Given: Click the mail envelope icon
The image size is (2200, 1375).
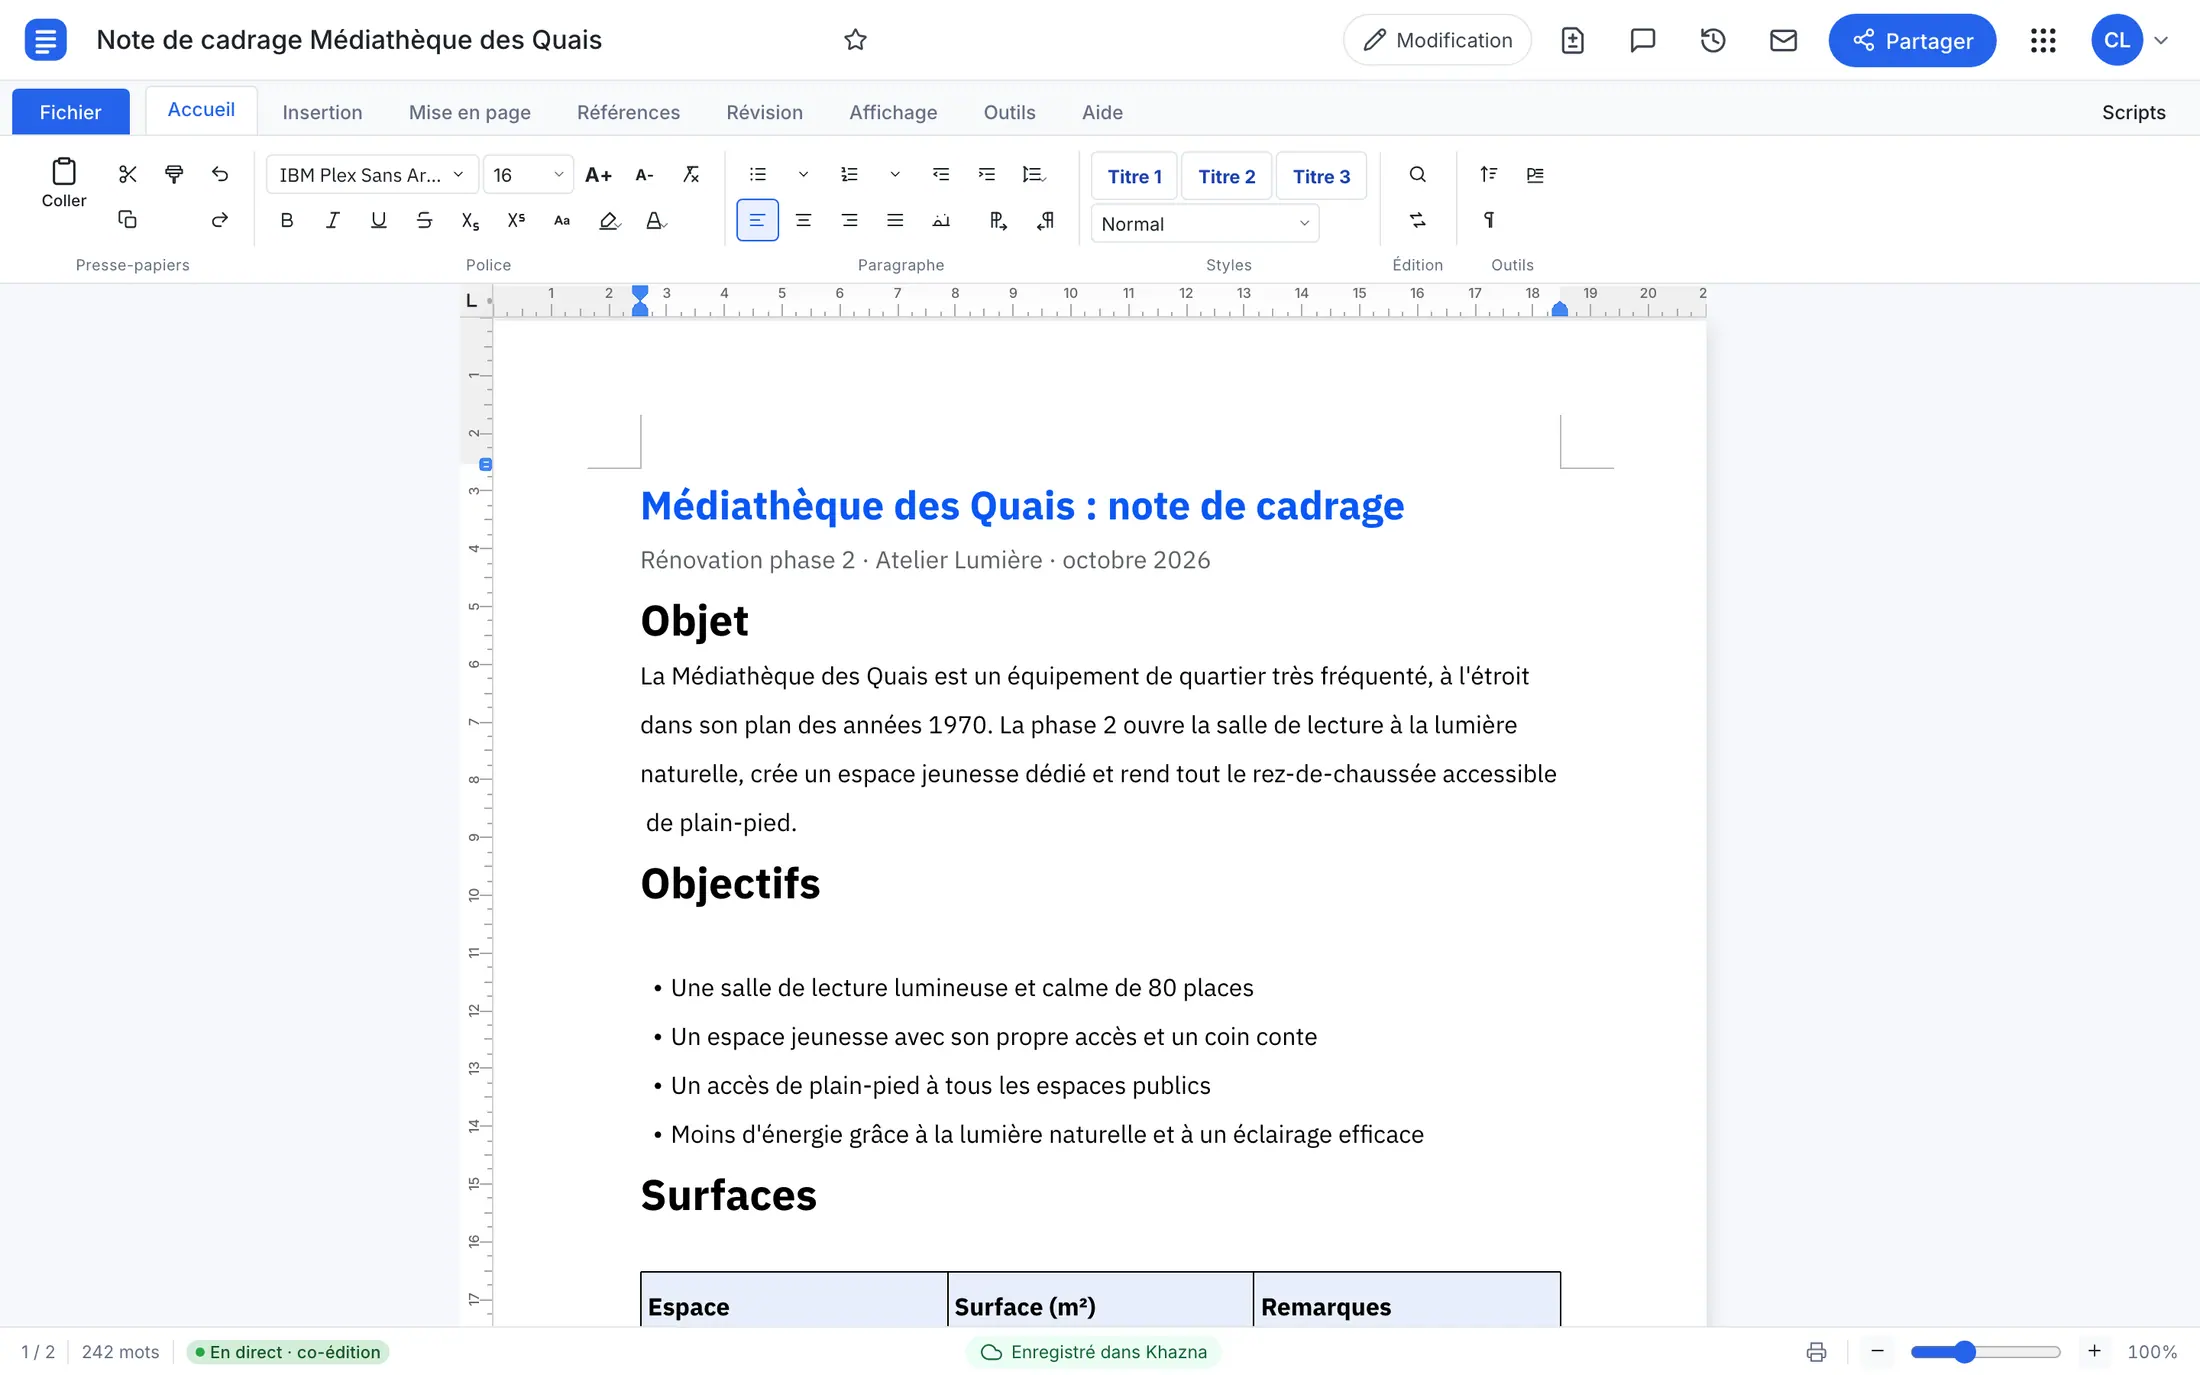Looking at the screenshot, I should tap(1783, 40).
